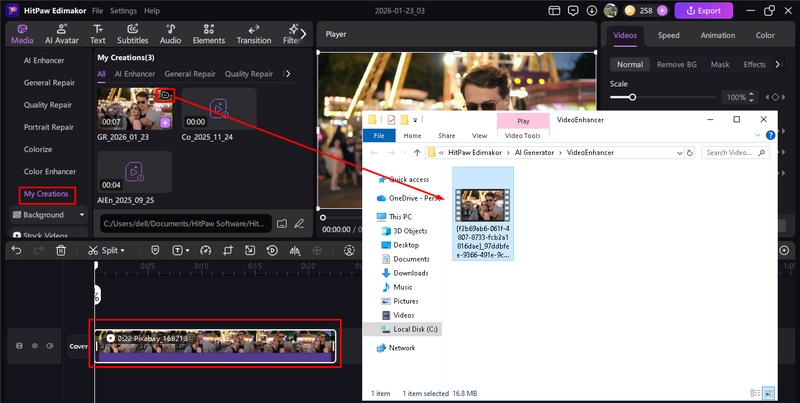Click the Explorer Search Video box
This screenshot has height=403, width=800.
click(x=735, y=153)
